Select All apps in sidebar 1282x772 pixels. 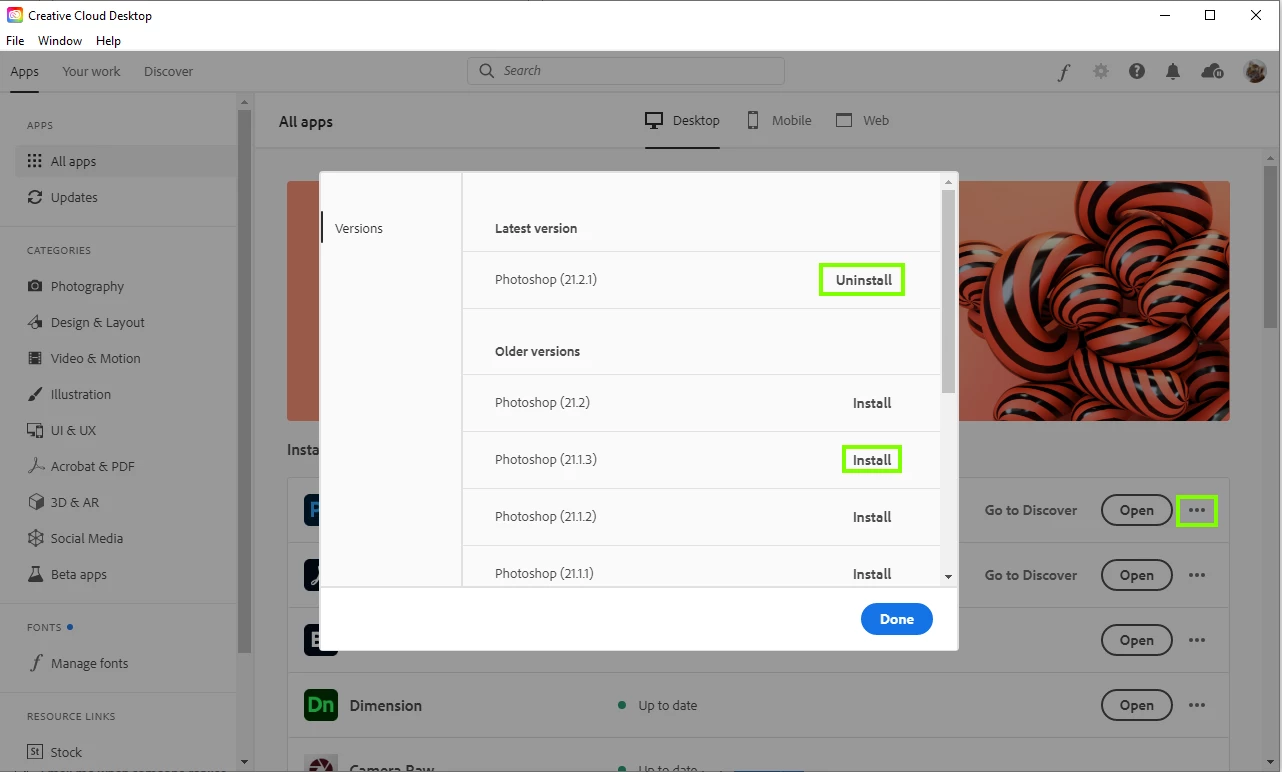point(126,161)
